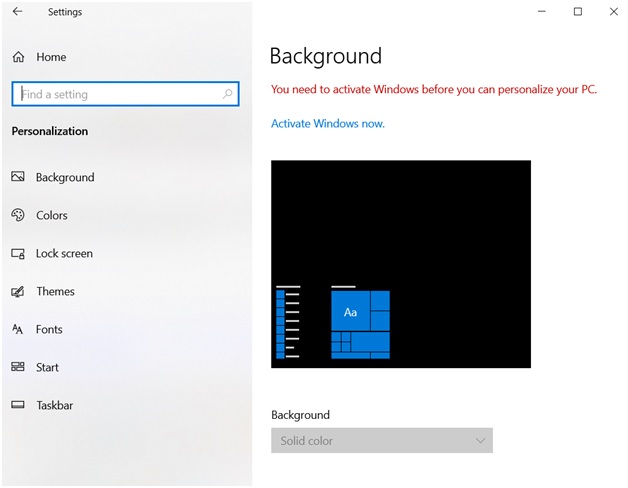Click the Themes brush icon

18,291
